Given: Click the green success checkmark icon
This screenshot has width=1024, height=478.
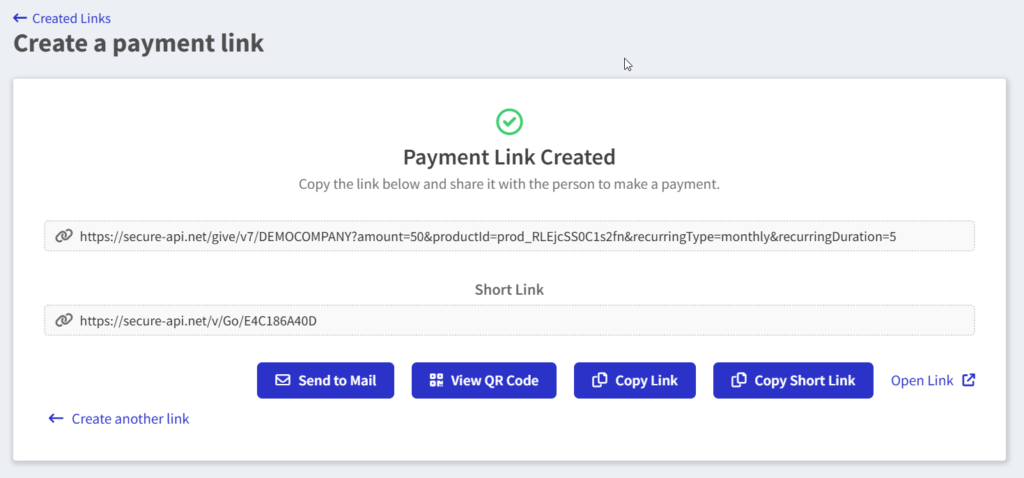Looking at the screenshot, I should (x=509, y=121).
